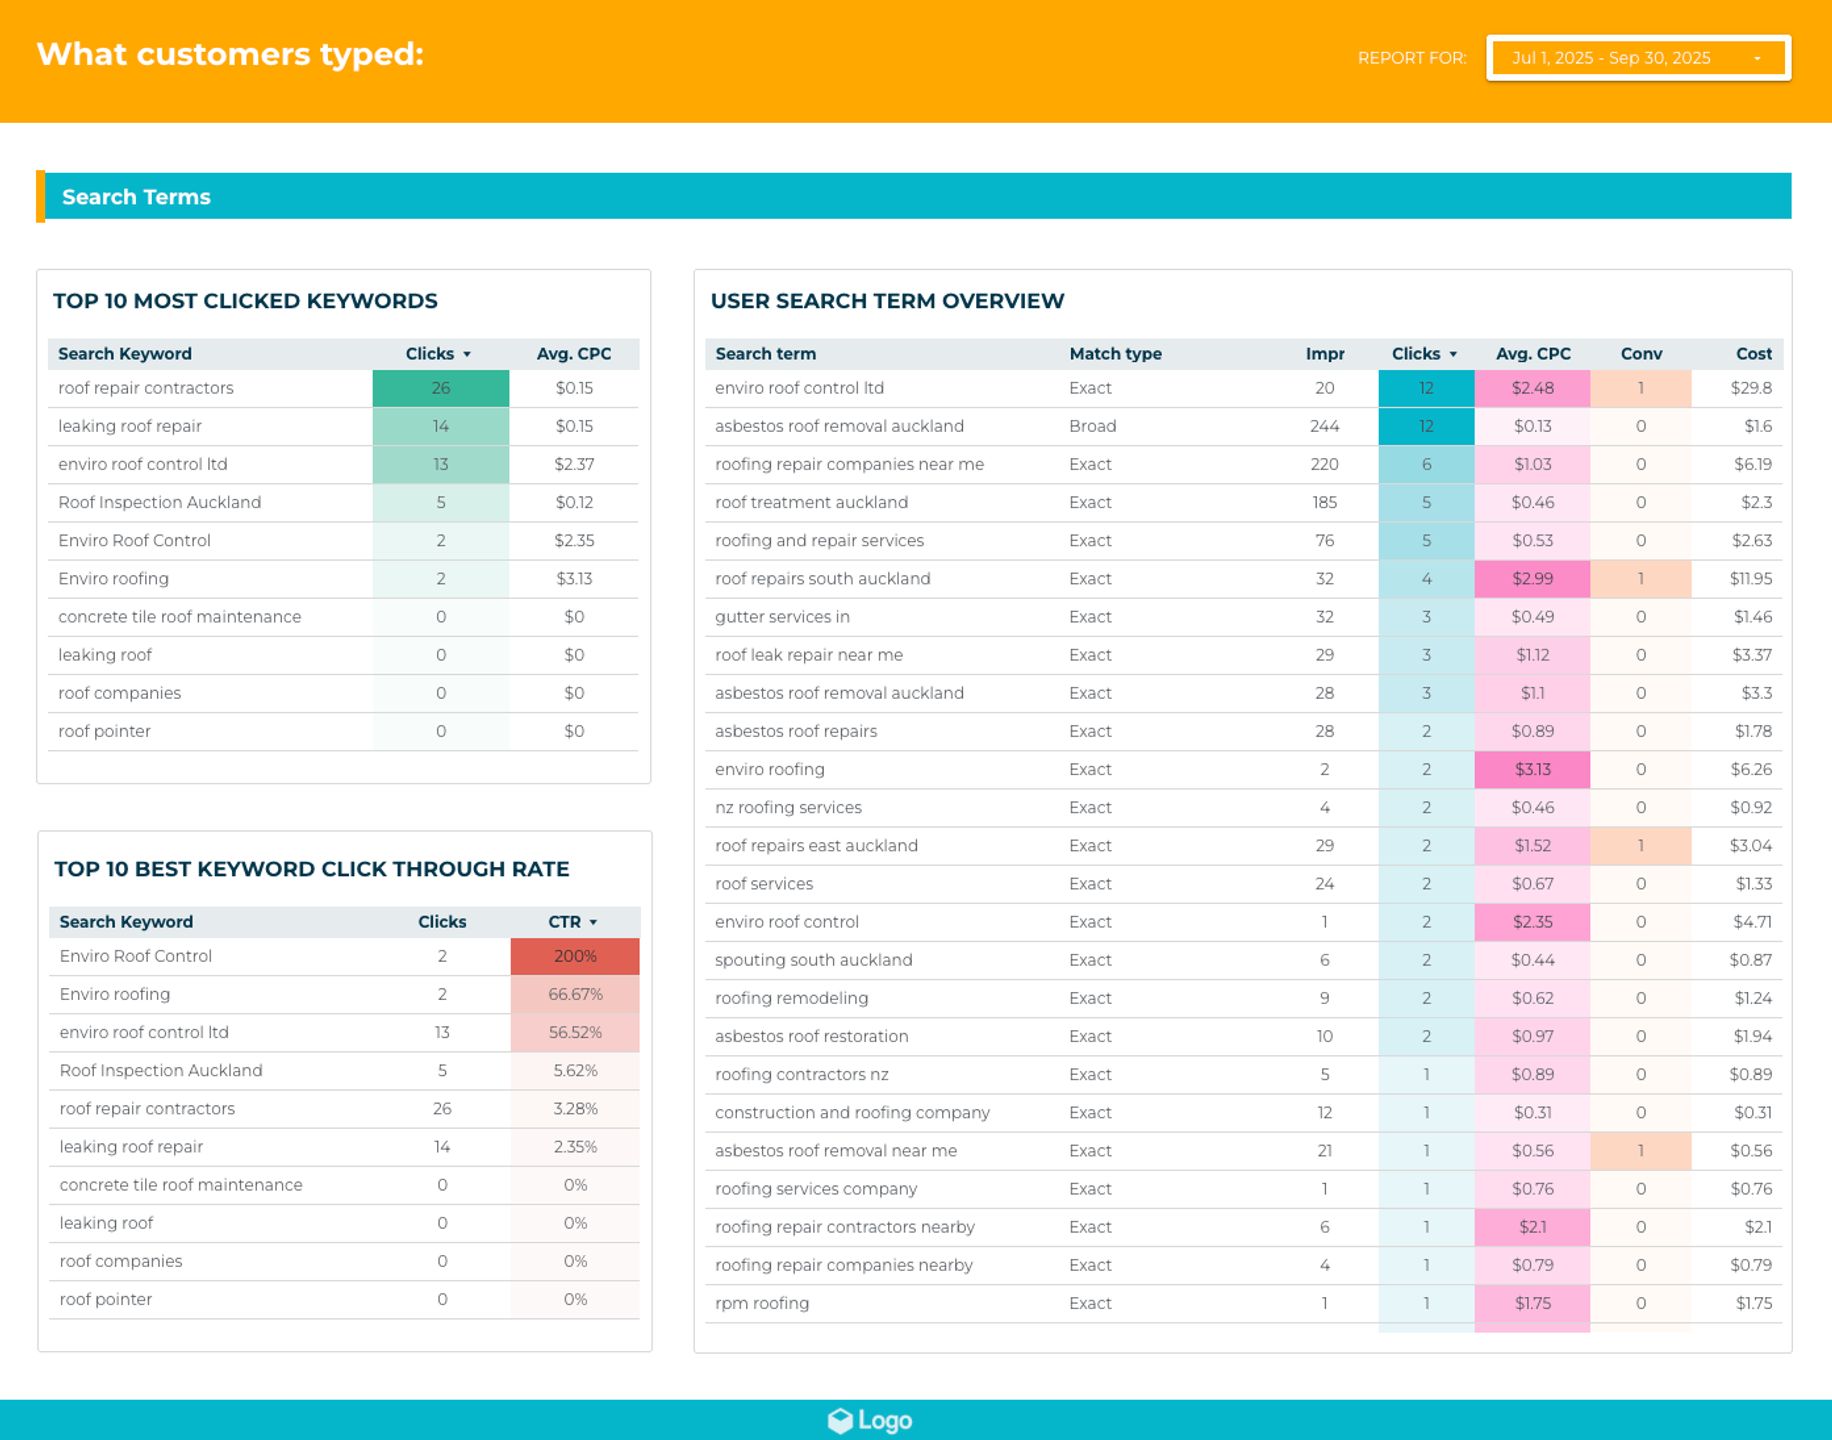
Task: Click the 26 clicks cell in Most Clicked Keywords
Action: point(441,388)
